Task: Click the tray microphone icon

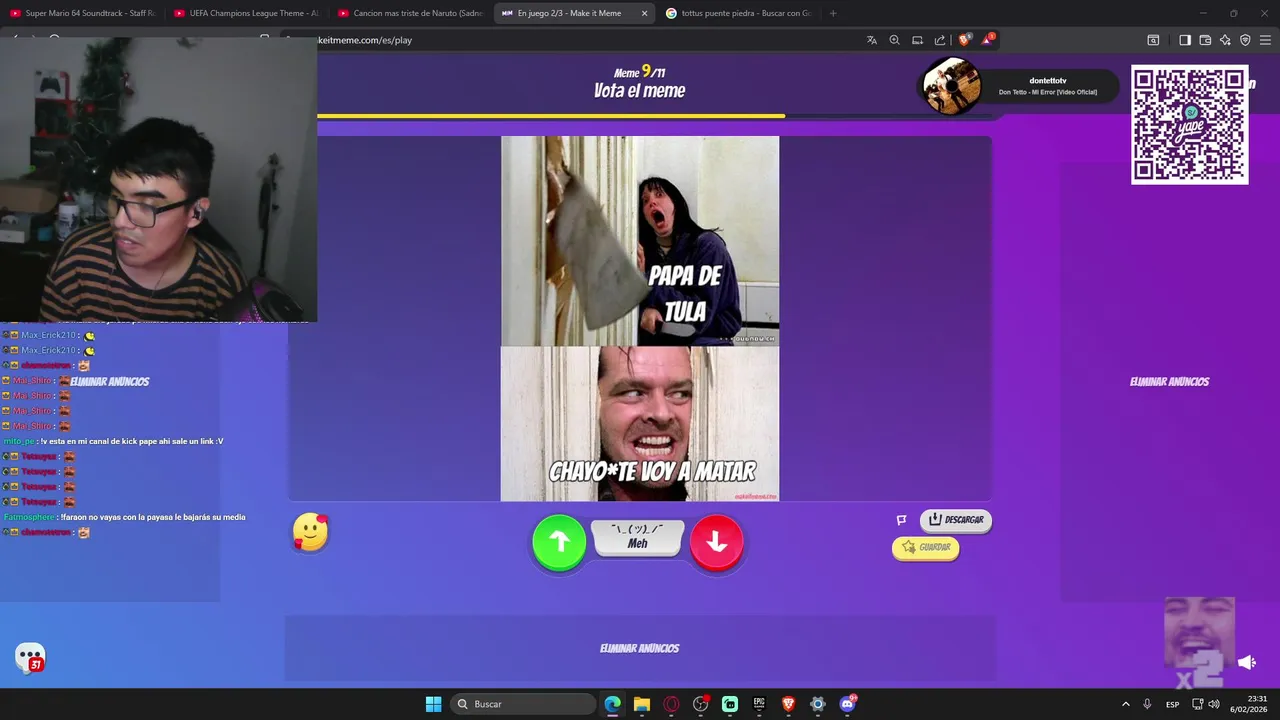Action: coord(1147,704)
